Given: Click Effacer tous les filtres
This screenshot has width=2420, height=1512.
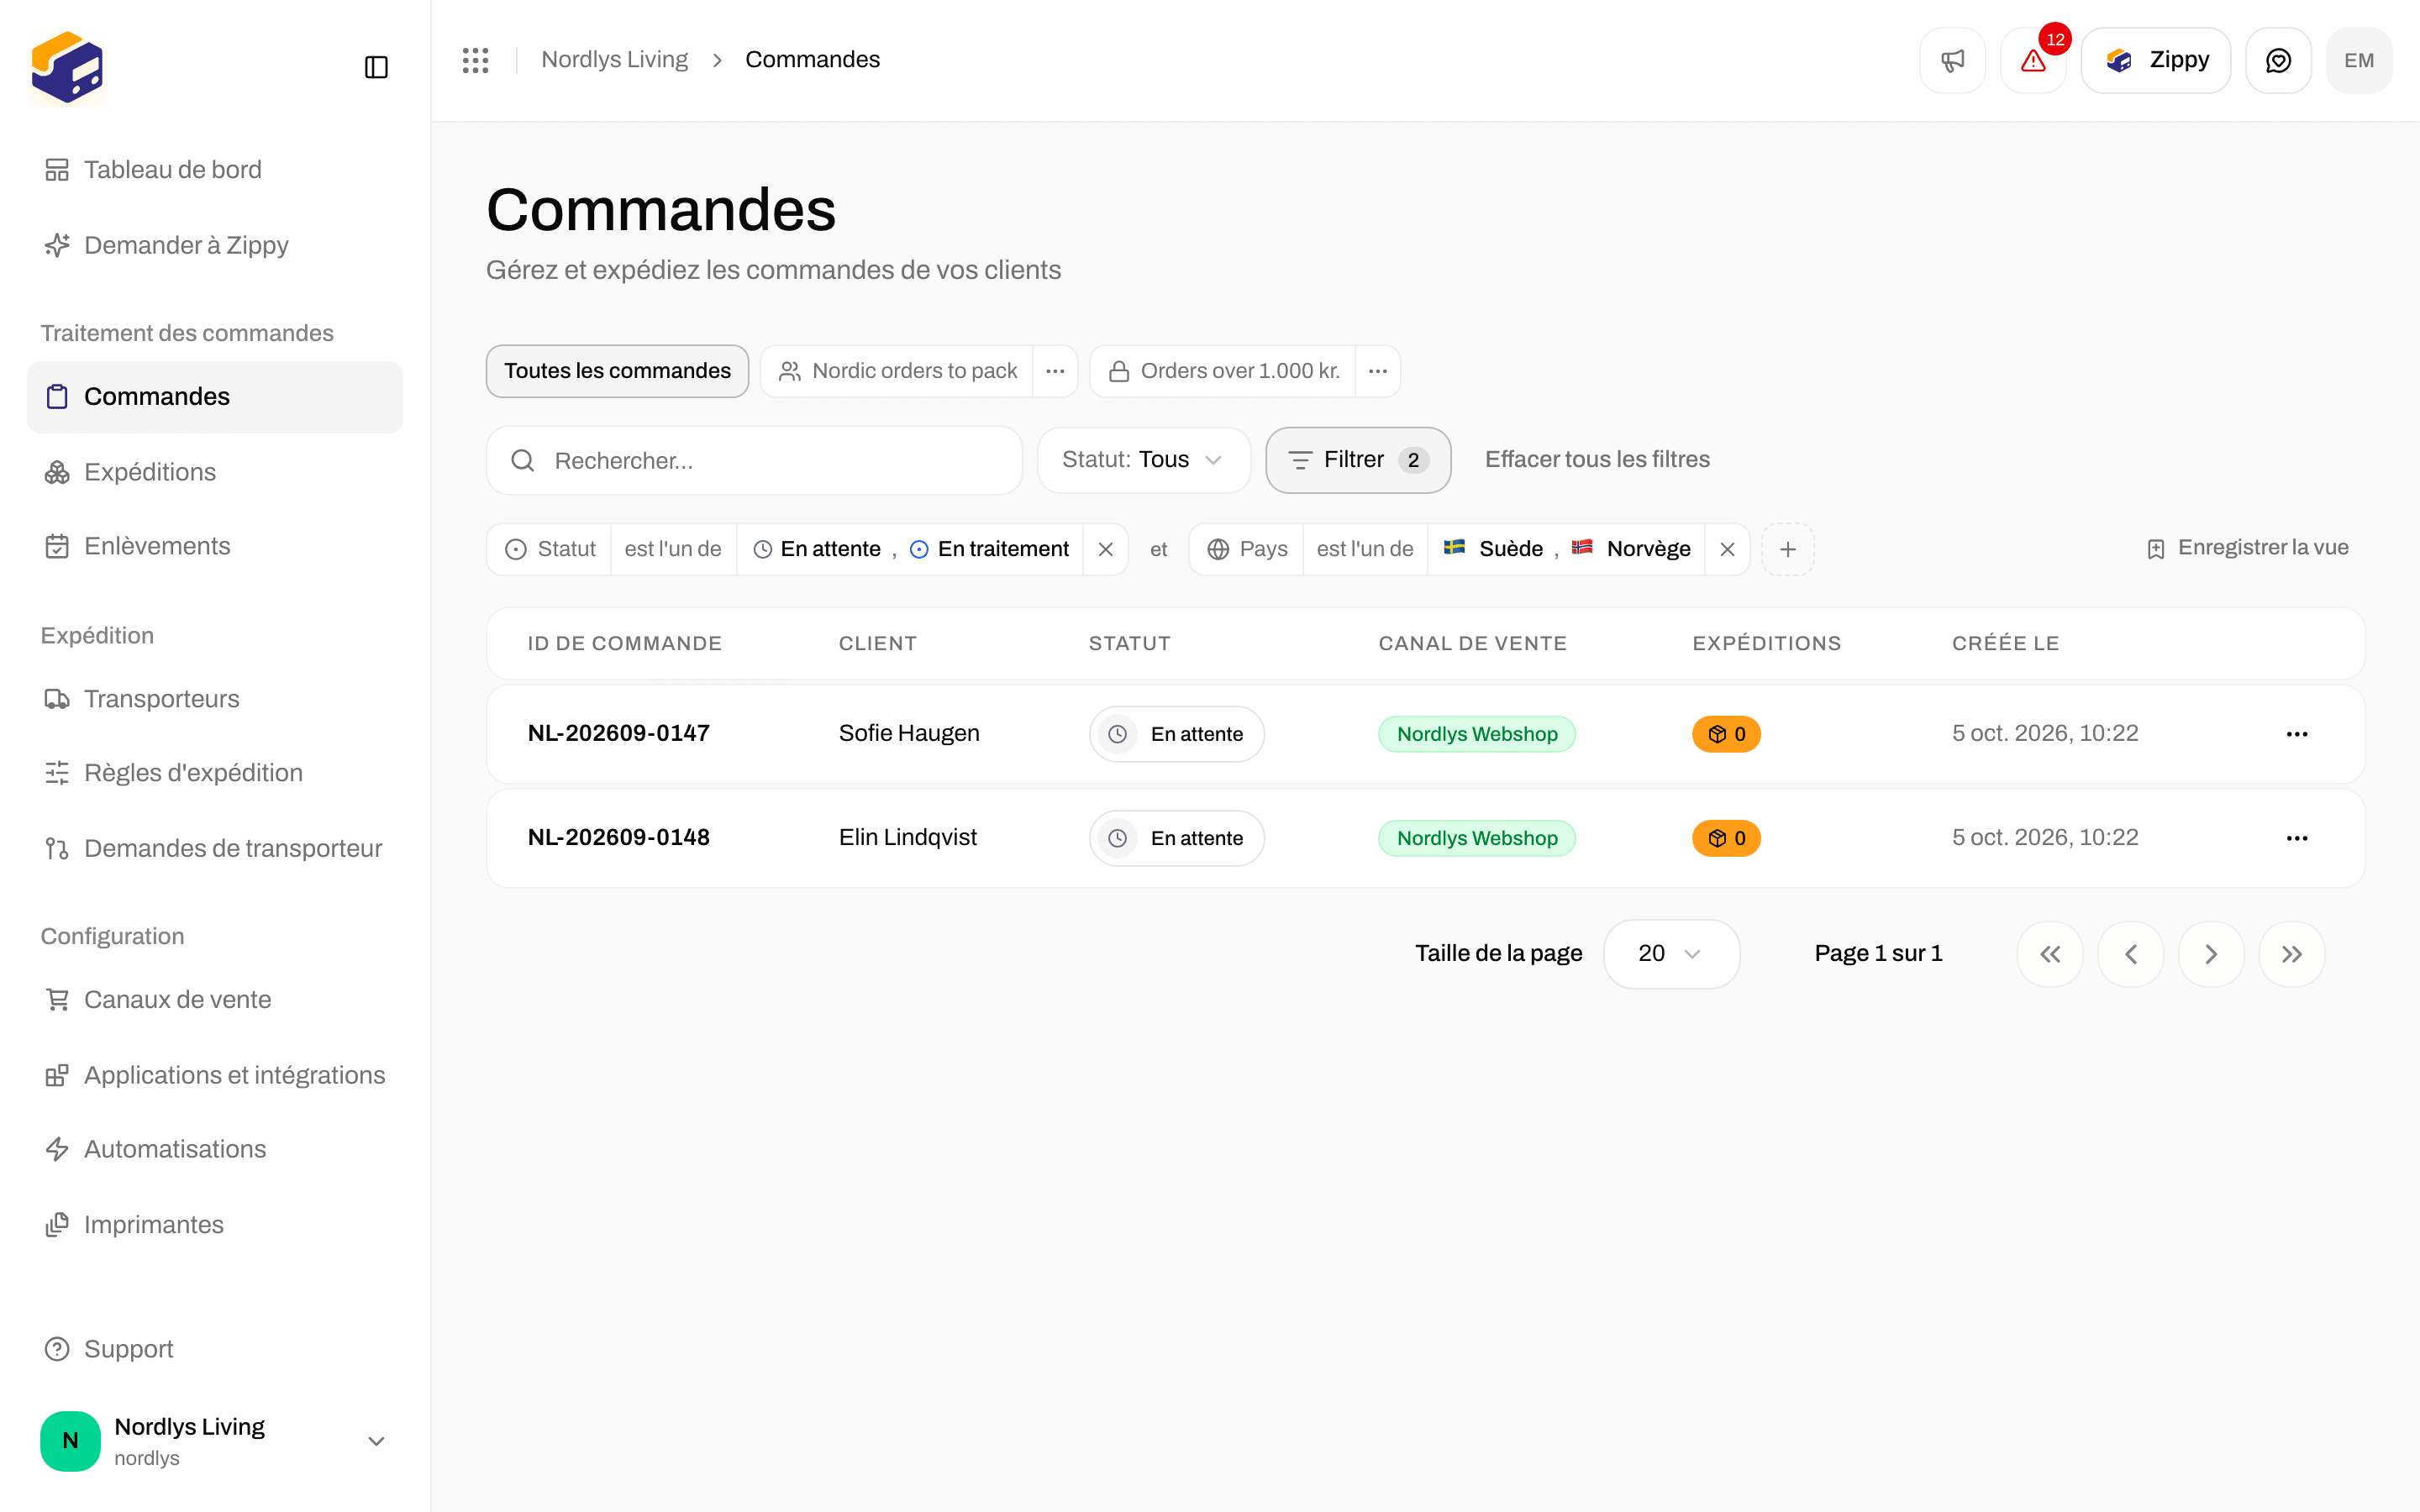Looking at the screenshot, I should tap(1597, 460).
